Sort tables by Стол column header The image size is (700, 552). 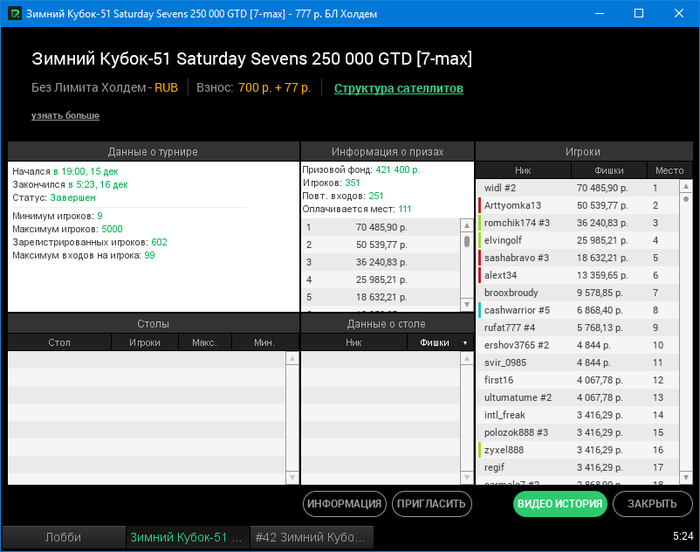click(x=59, y=343)
